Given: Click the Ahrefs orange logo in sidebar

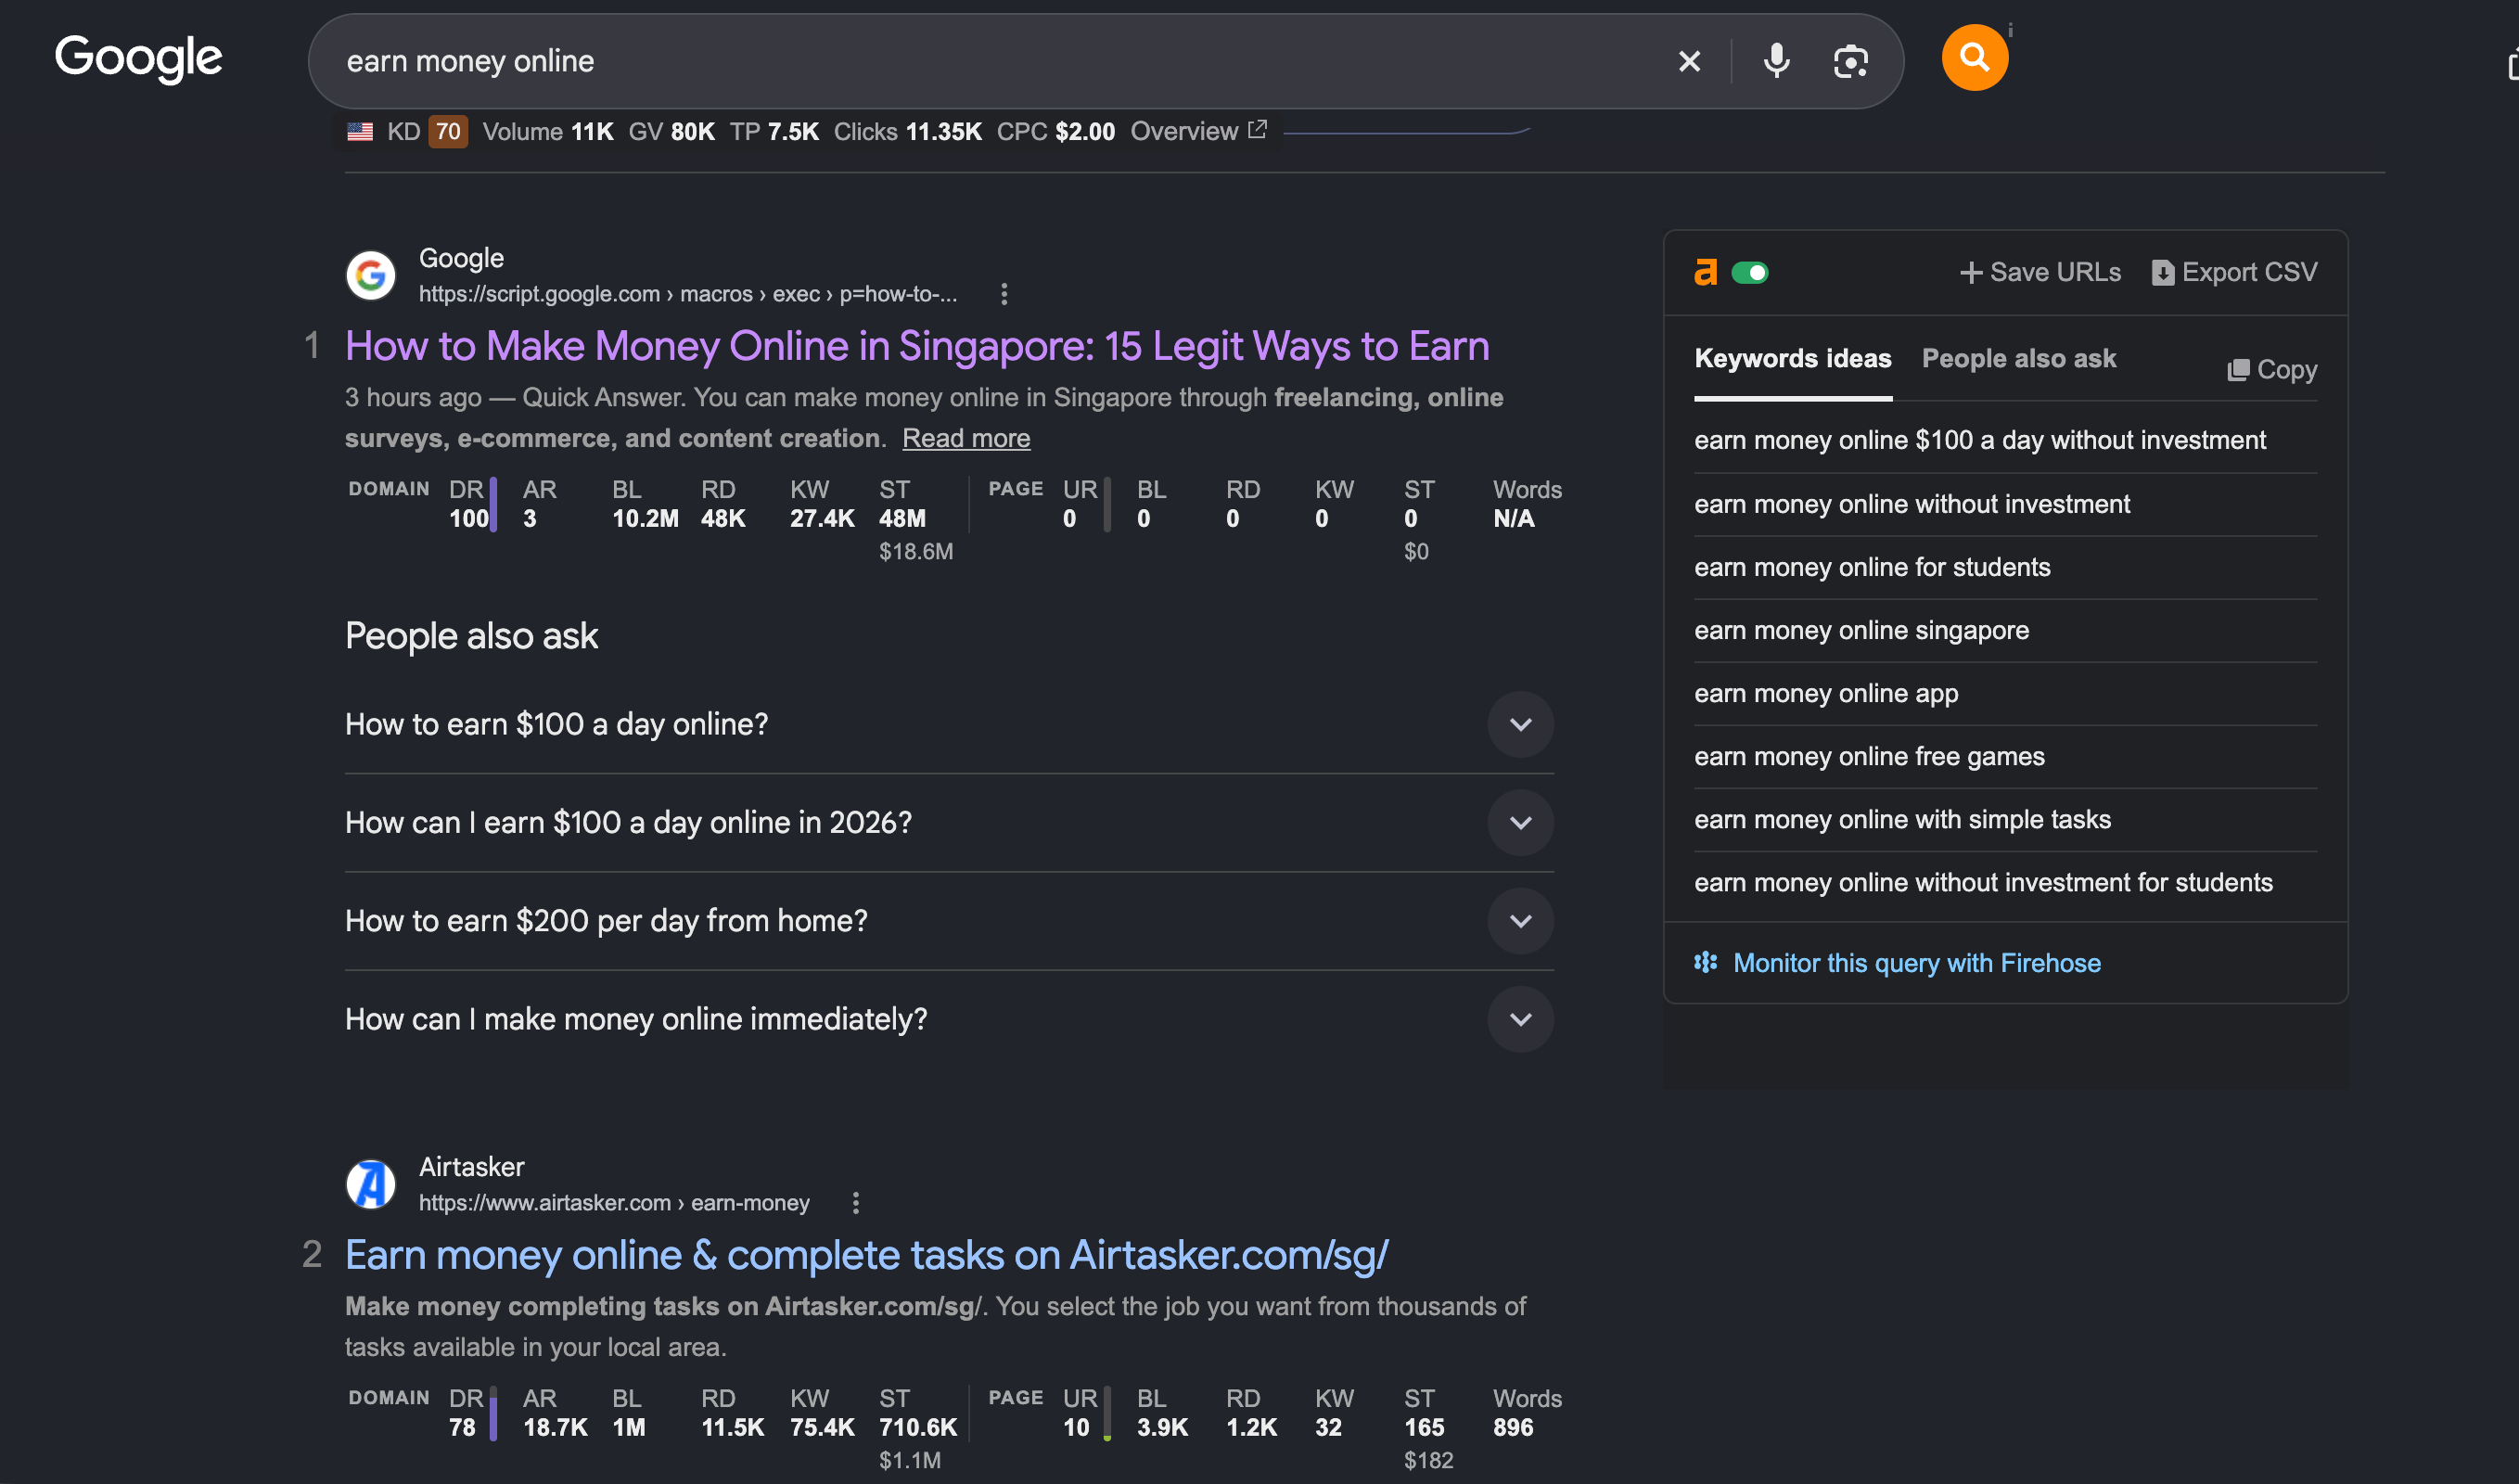Looking at the screenshot, I should 1705,272.
